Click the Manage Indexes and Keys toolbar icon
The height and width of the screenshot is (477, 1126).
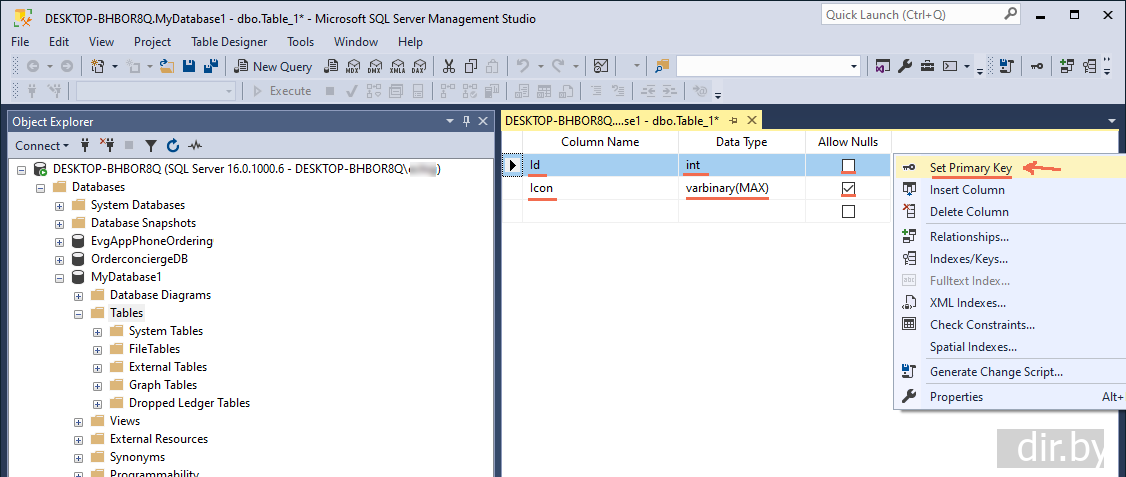click(1089, 66)
